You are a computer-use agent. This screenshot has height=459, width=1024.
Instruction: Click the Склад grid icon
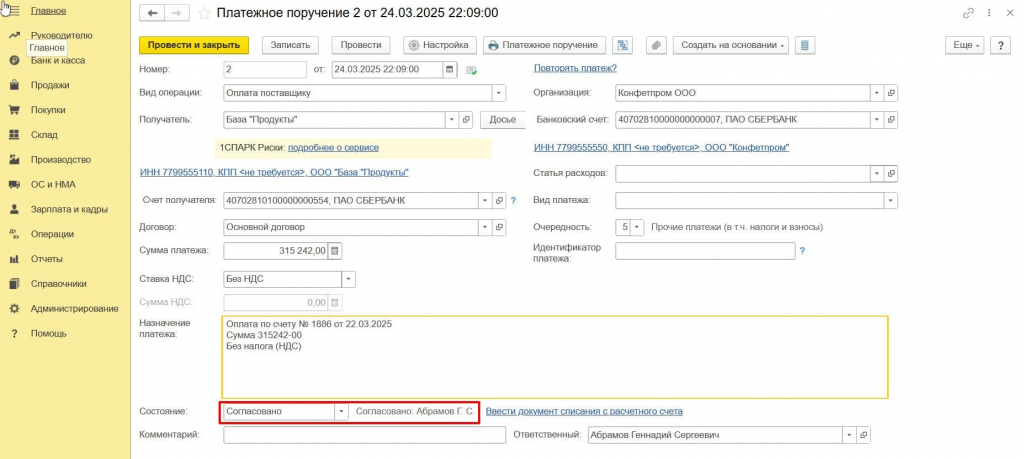pyautogui.click(x=14, y=135)
